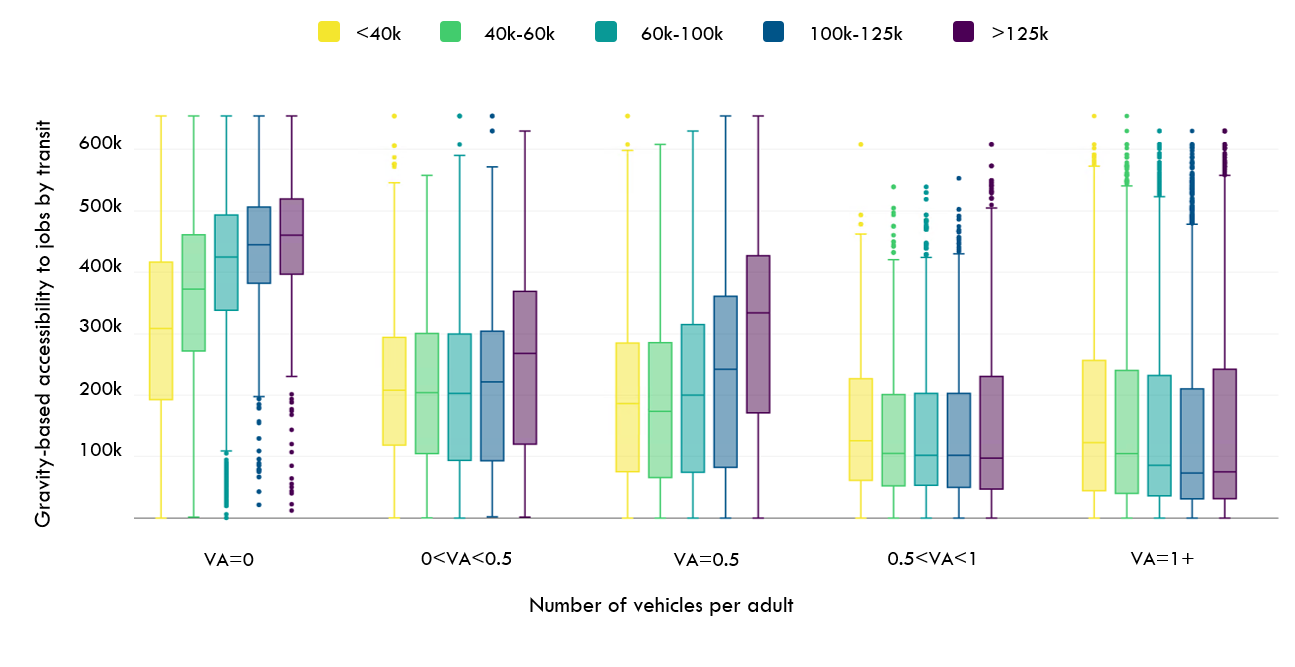Toggle the 60k-100k legend label
Viewport: 1295px width, 667px height.
coord(682,33)
